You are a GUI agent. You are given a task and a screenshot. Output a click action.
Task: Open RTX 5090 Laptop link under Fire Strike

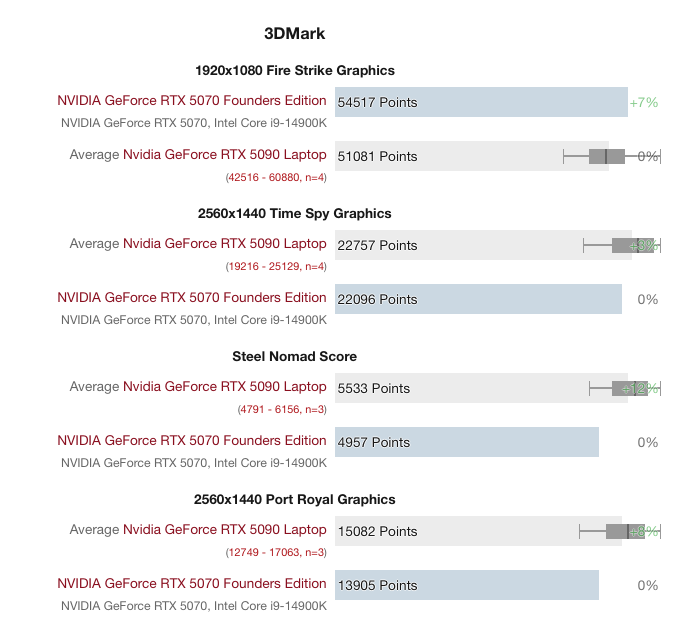(x=224, y=155)
